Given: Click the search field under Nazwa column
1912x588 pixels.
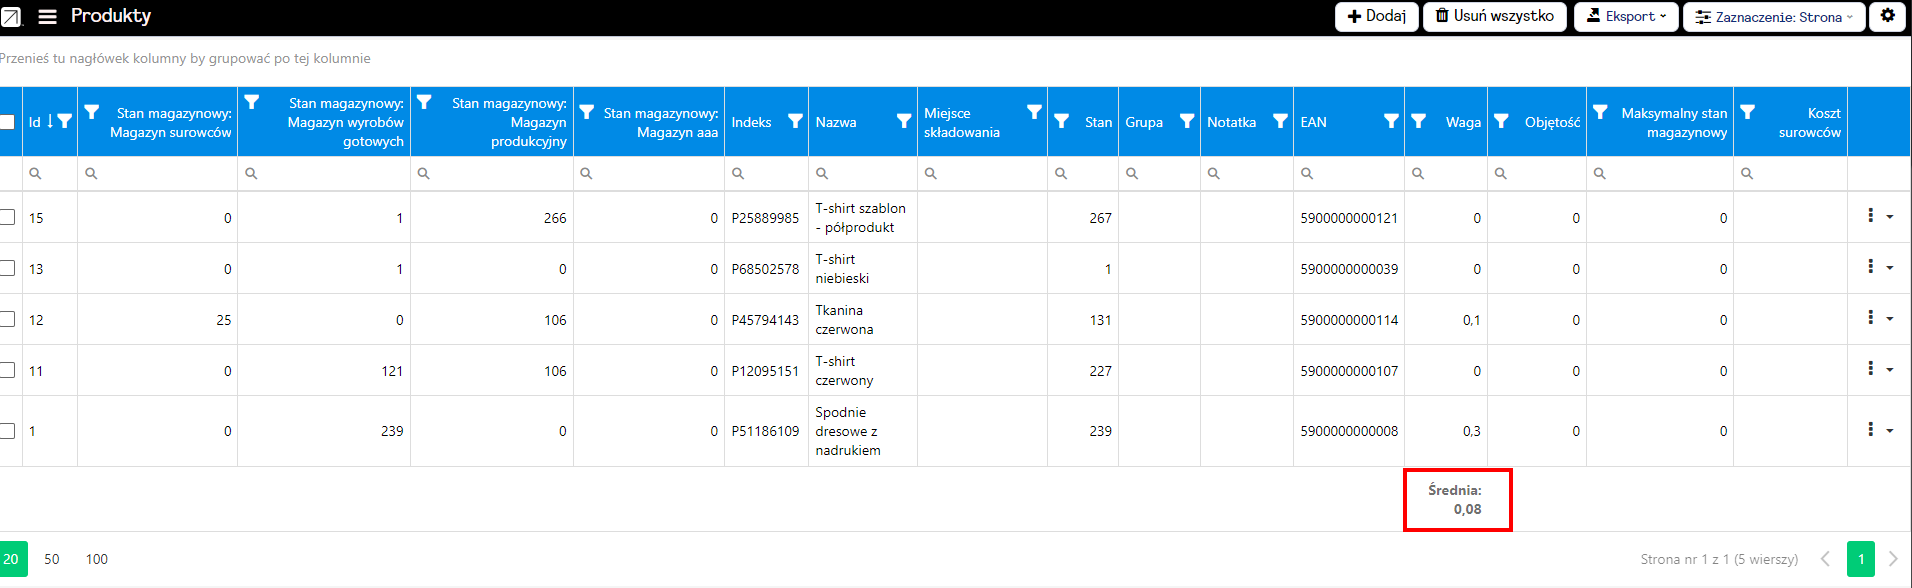Looking at the screenshot, I should (862, 173).
